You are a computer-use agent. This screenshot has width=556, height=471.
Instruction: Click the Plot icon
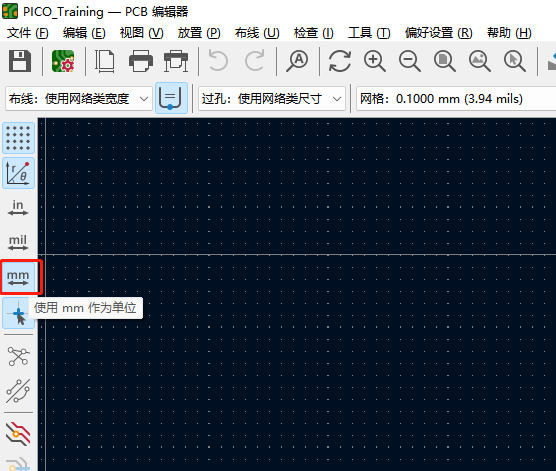(176, 61)
